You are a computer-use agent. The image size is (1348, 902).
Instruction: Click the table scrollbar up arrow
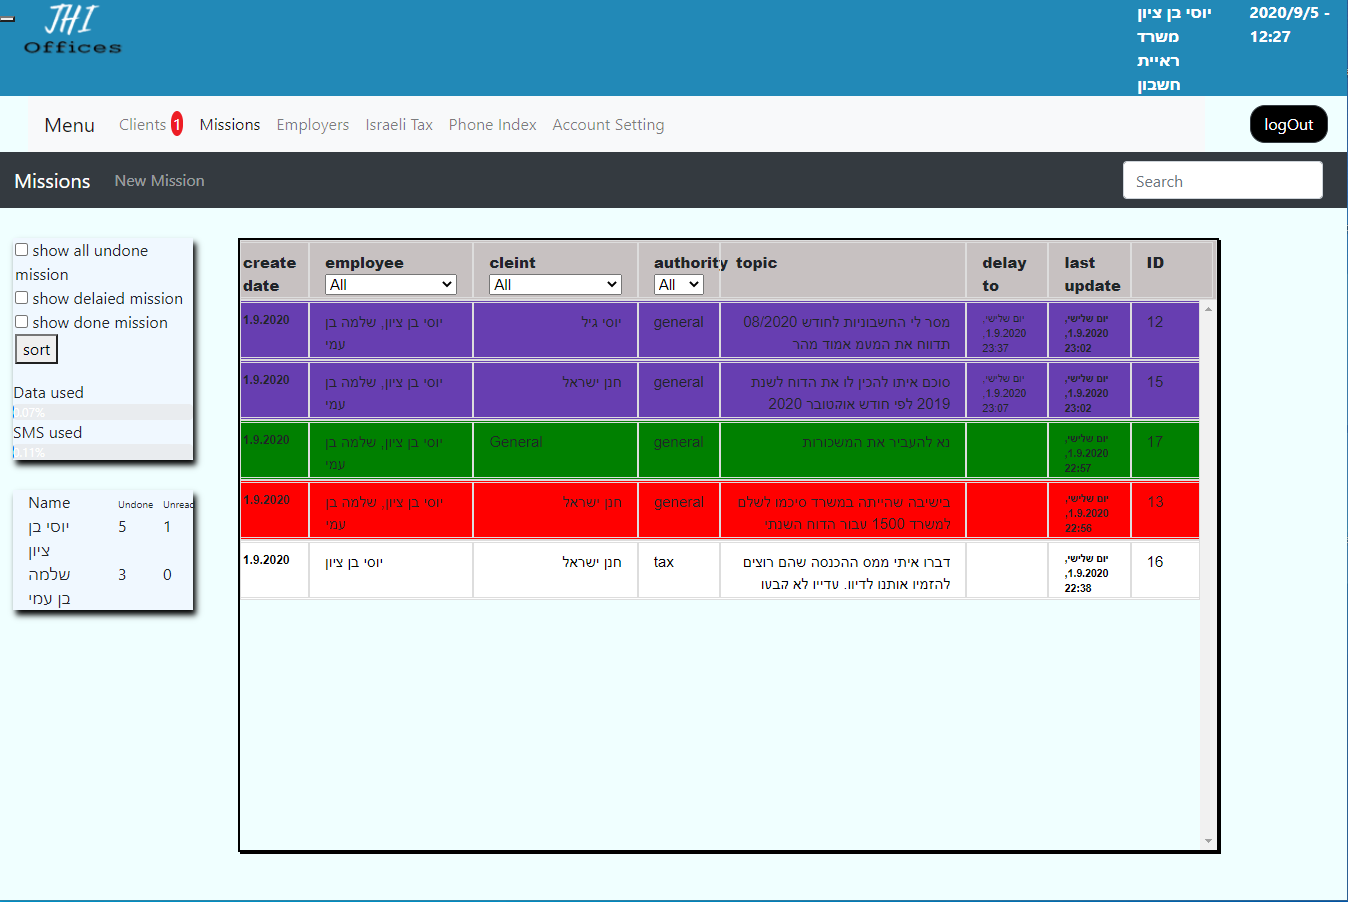pyautogui.click(x=1208, y=310)
